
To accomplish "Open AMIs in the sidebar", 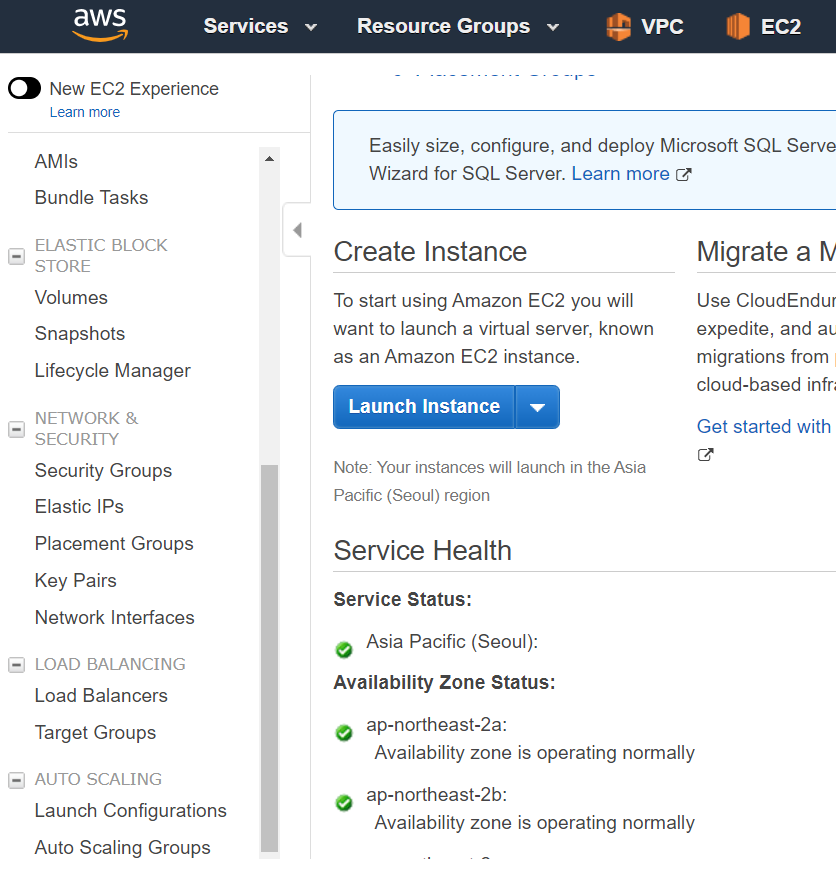I will click(56, 161).
